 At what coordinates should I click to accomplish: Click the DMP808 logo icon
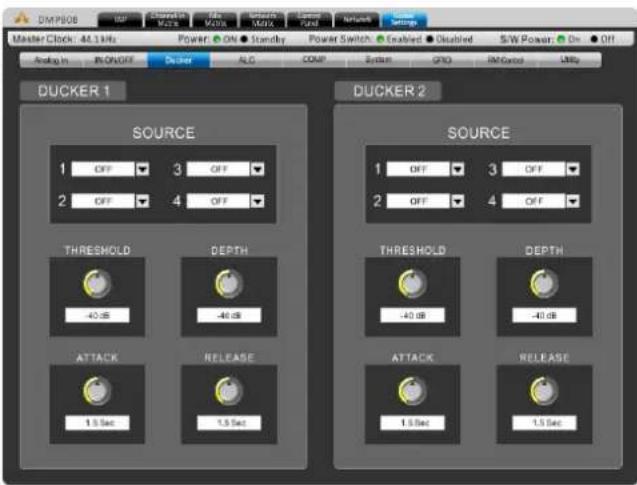coord(22,18)
